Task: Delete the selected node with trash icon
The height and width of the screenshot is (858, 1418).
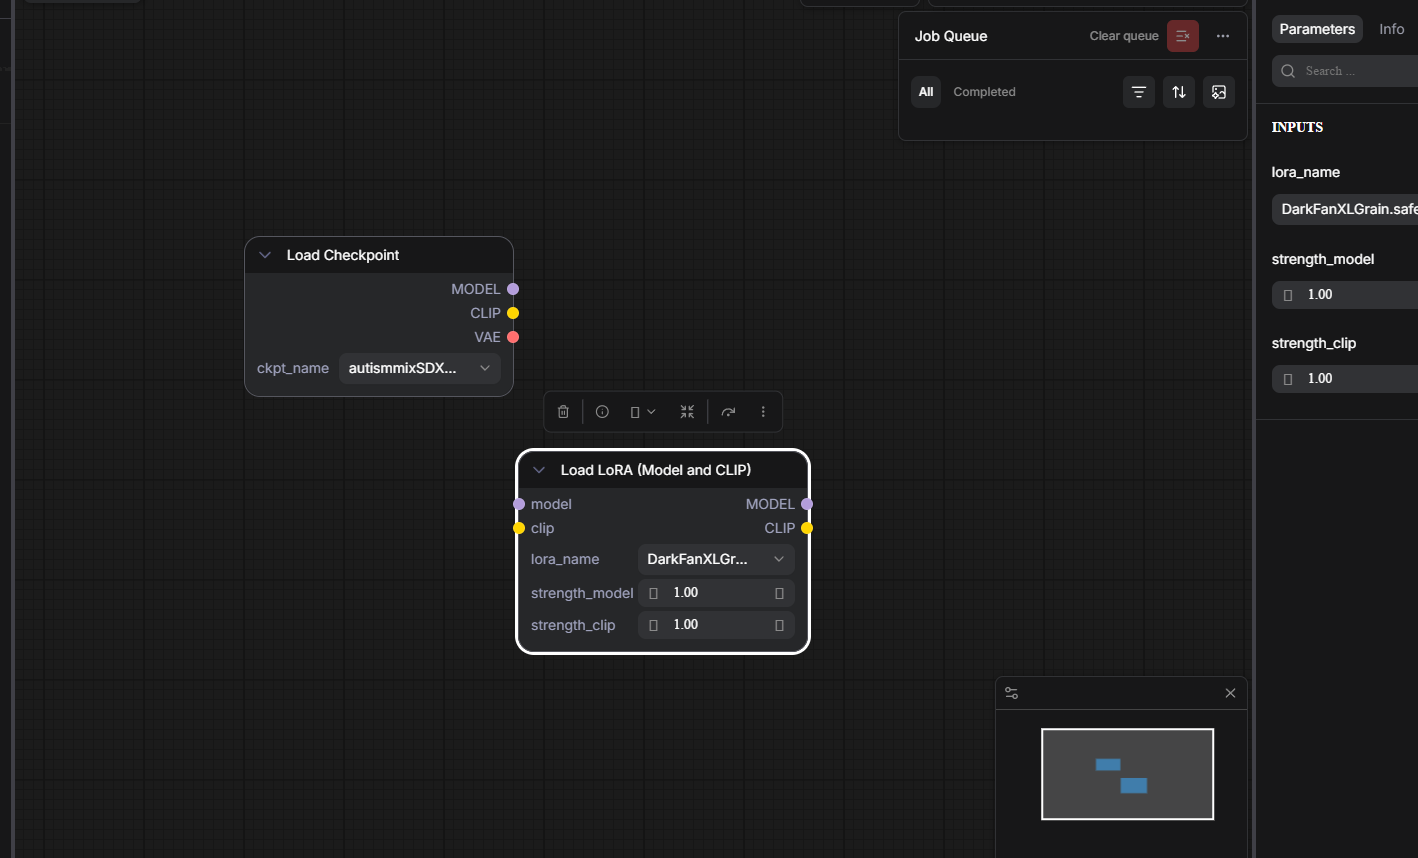Action: click(x=563, y=412)
